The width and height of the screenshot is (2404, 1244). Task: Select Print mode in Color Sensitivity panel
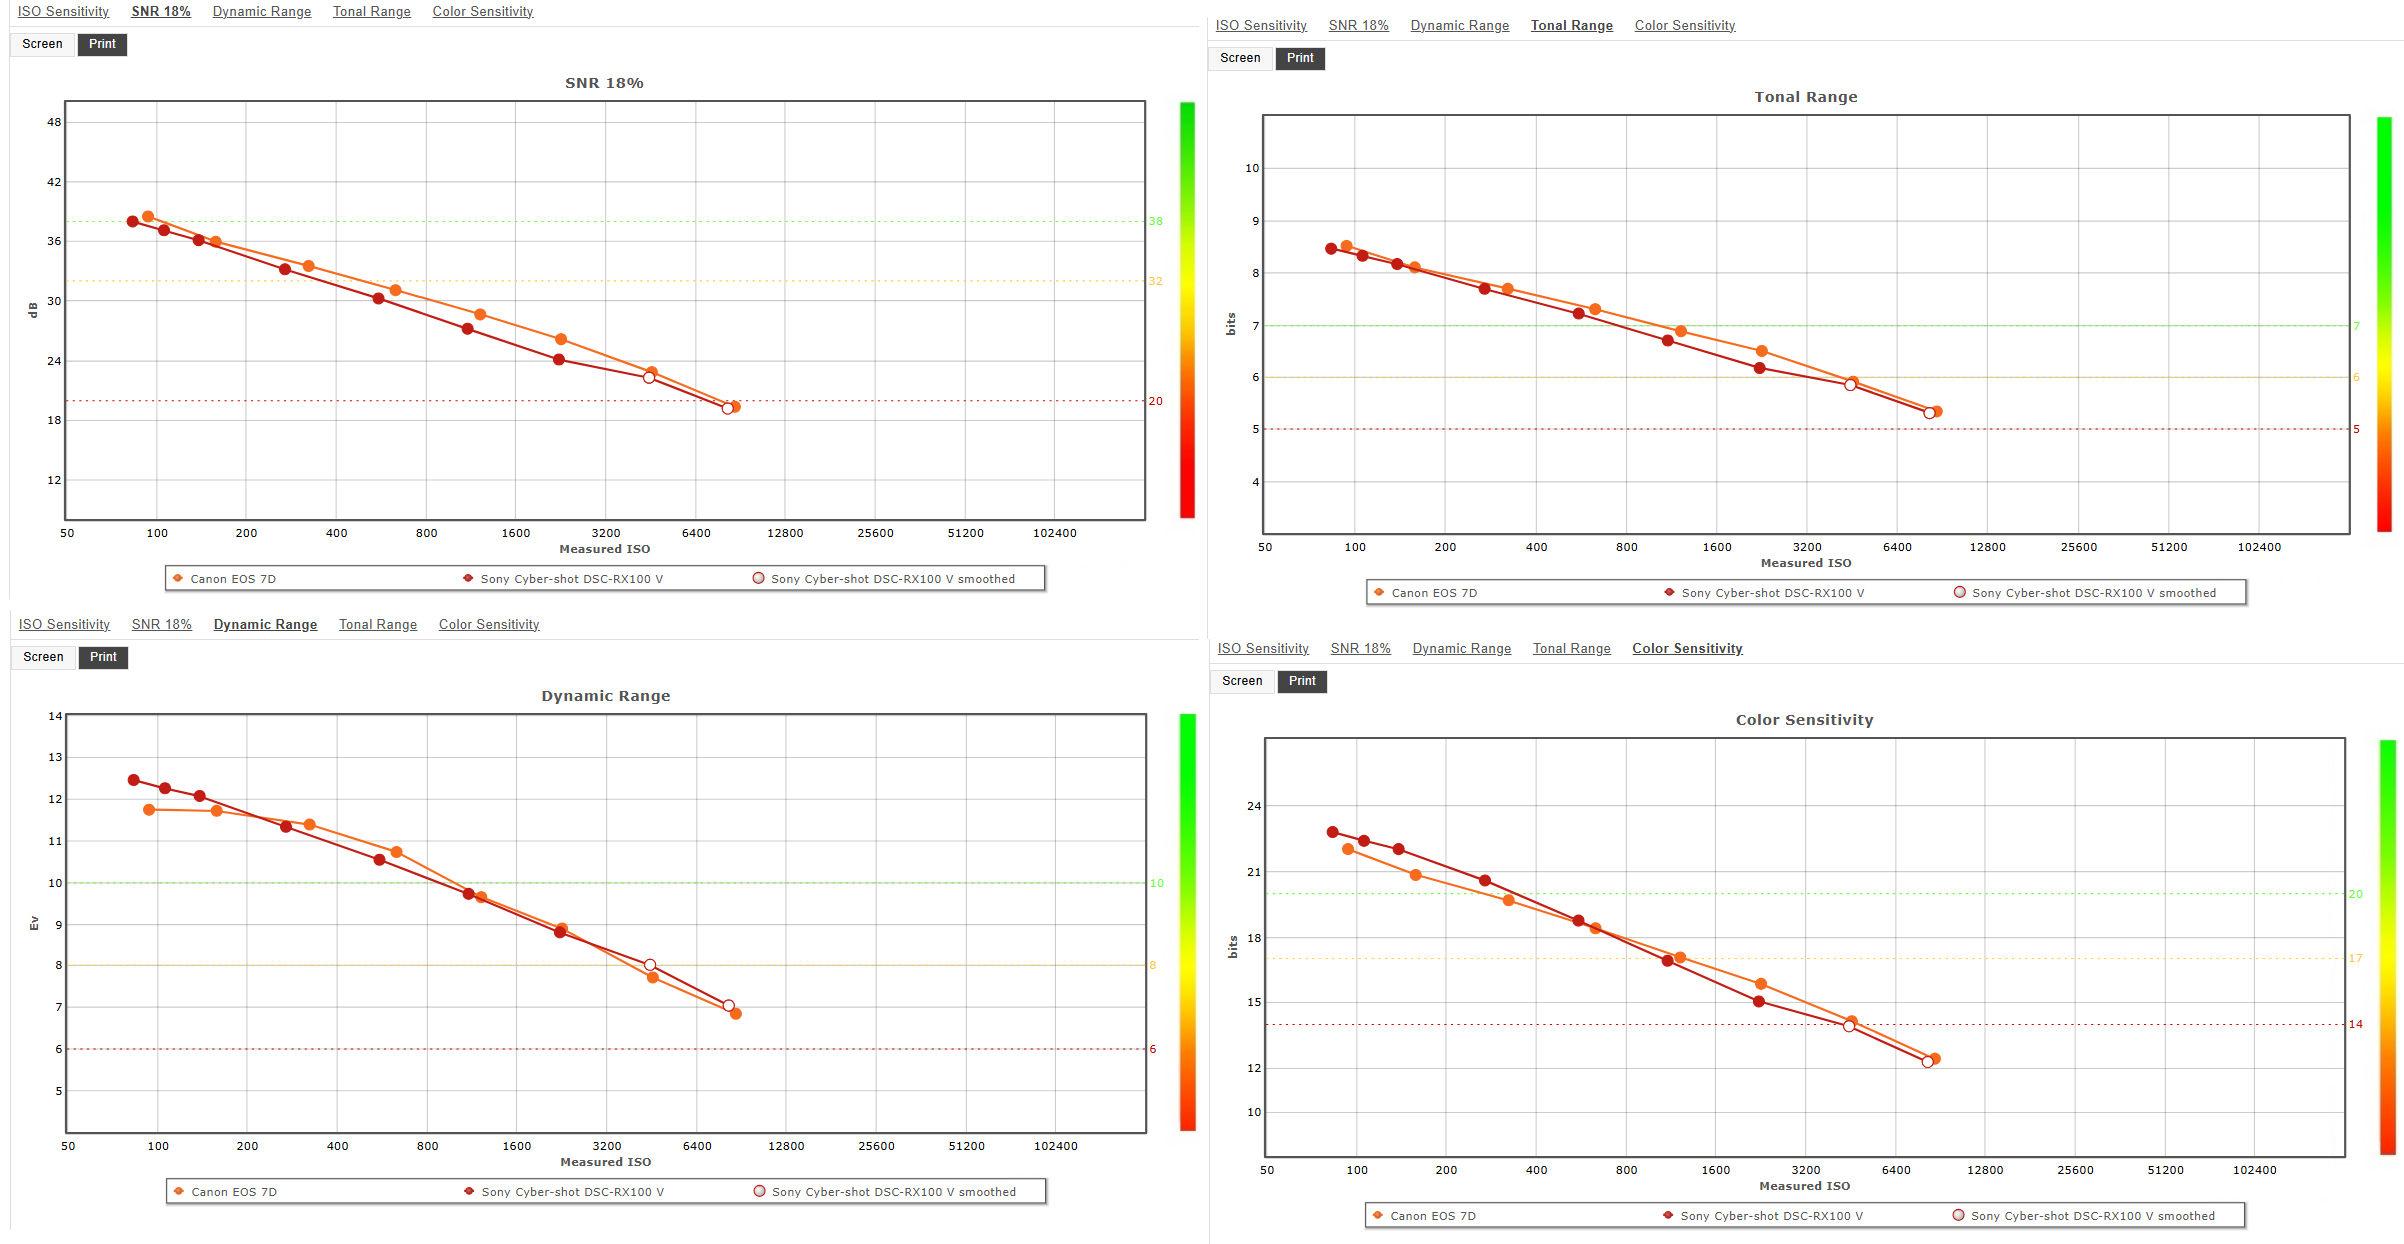[x=1302, y=681]
